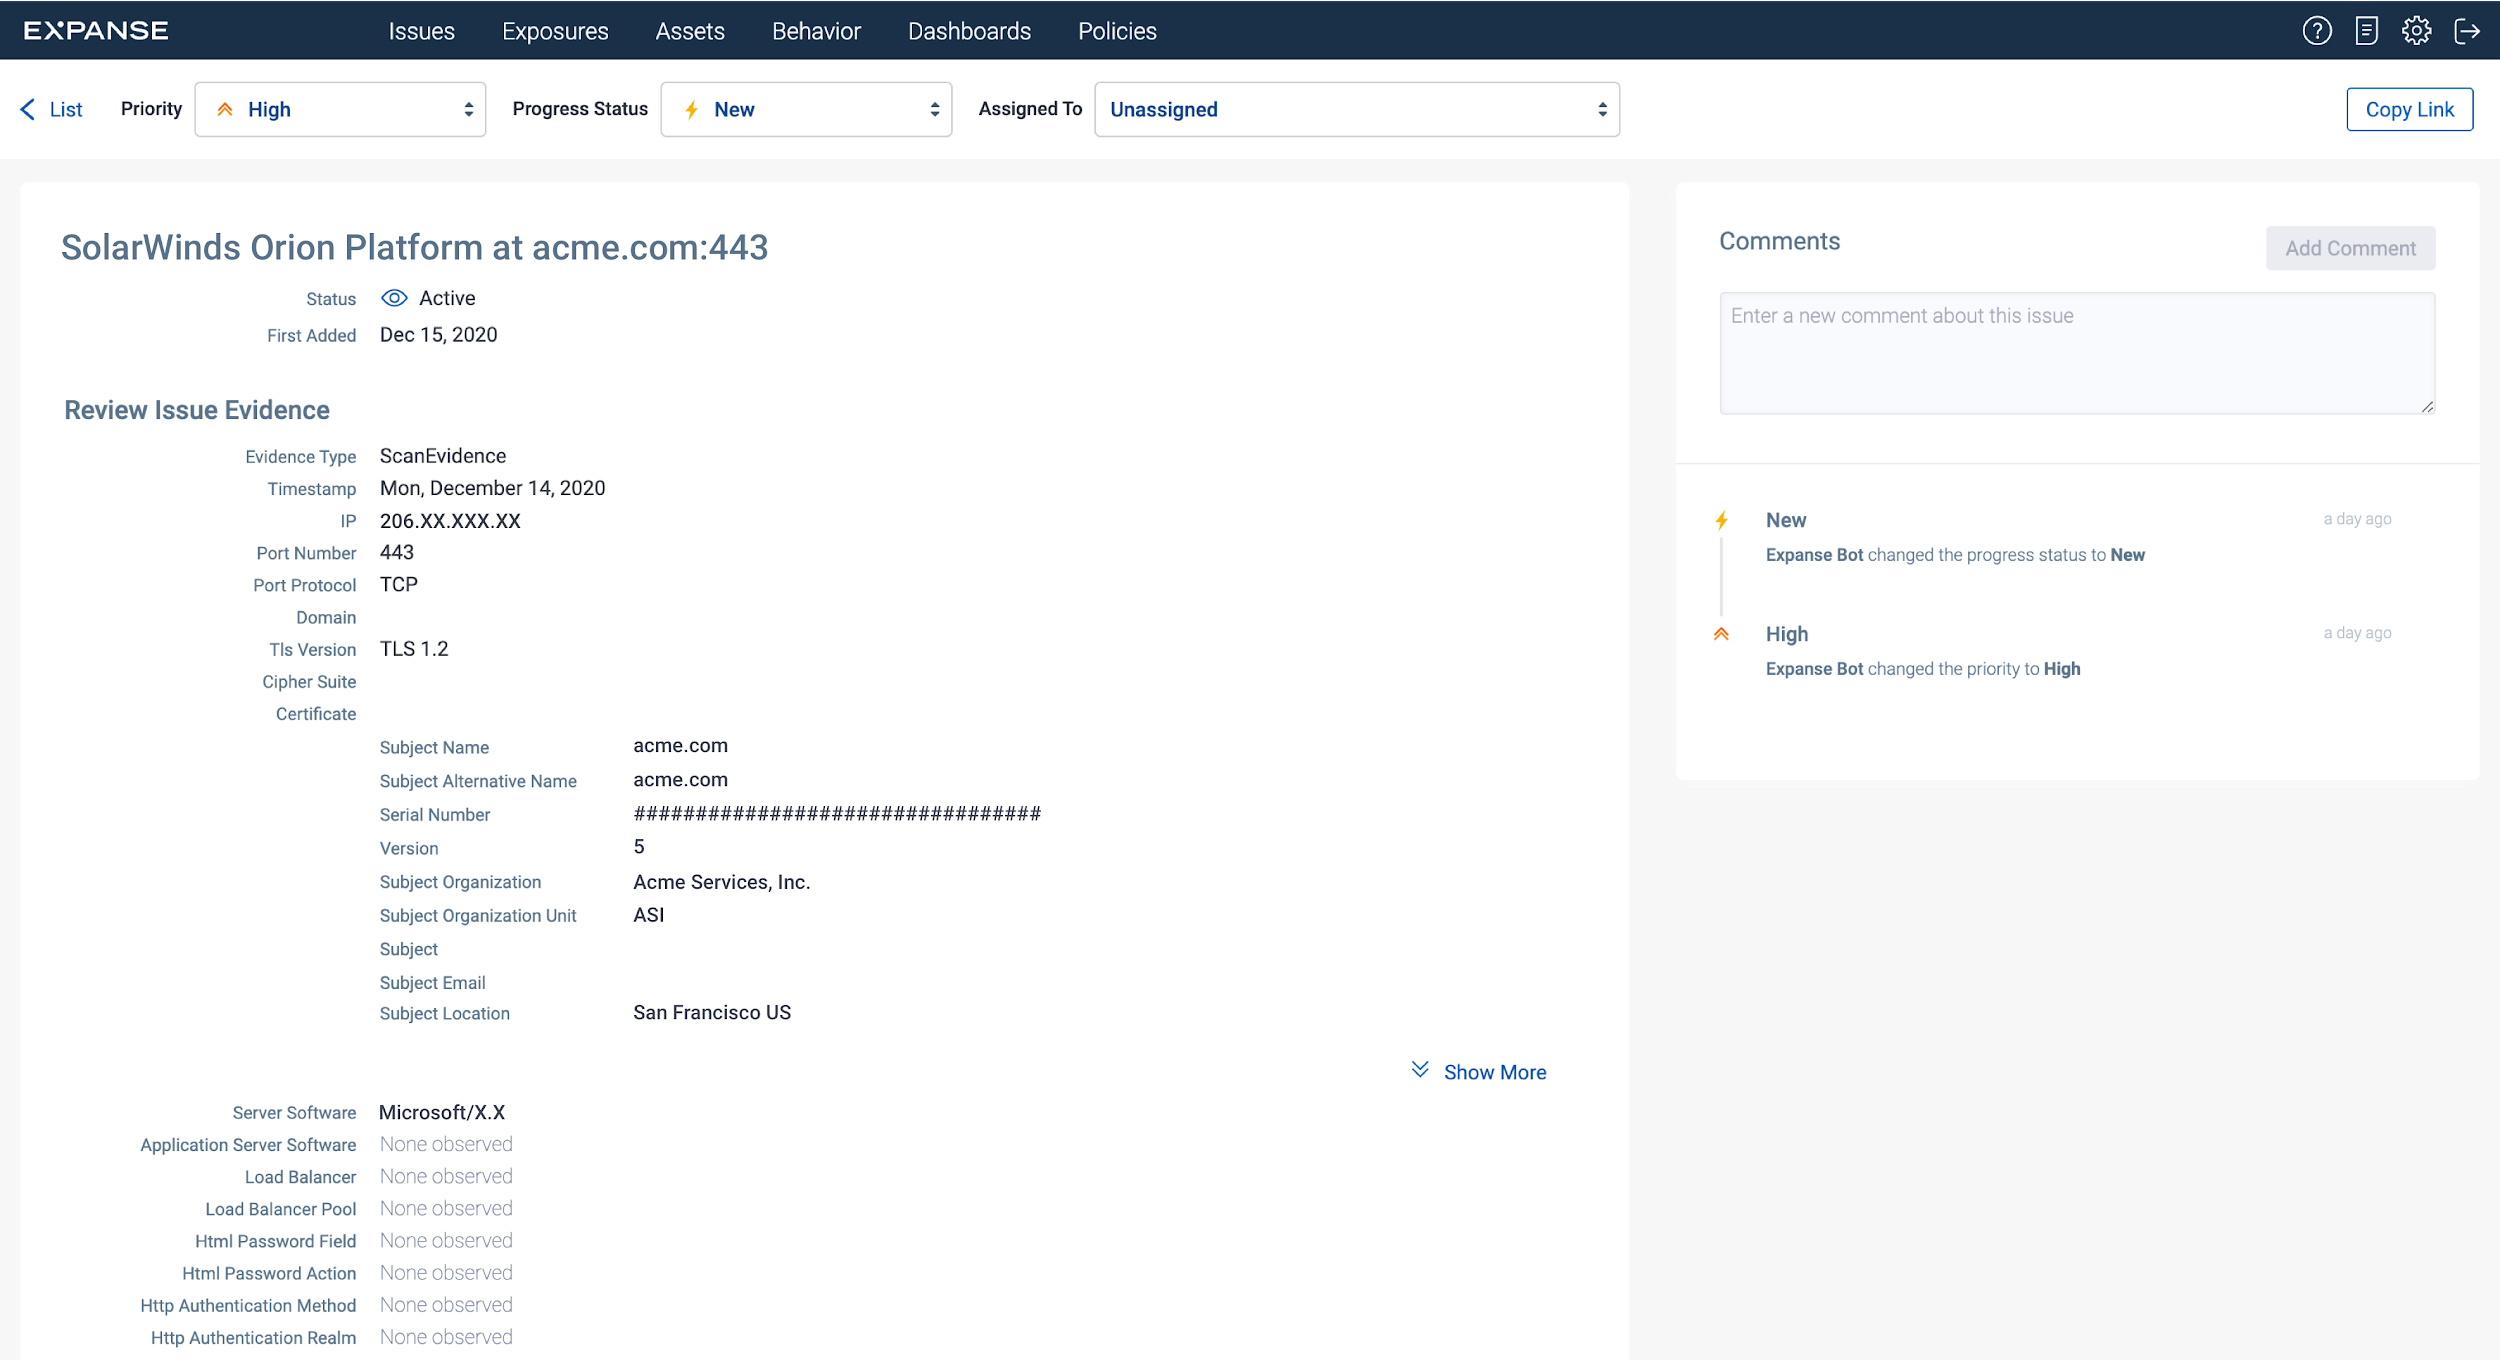Click the Active status text
Screen dimensions: 2500x1360
pyautogui.click(x=447, y=298)
